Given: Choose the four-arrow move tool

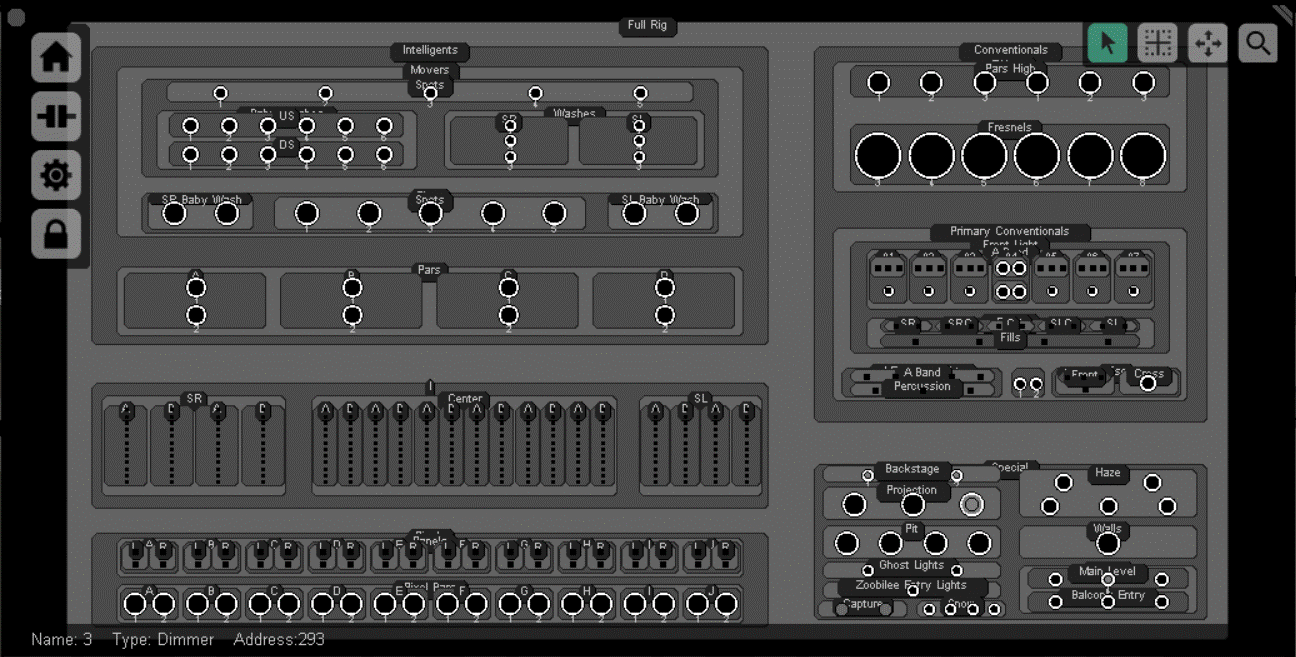Looking at the screenshot, I should (1208, 43).
